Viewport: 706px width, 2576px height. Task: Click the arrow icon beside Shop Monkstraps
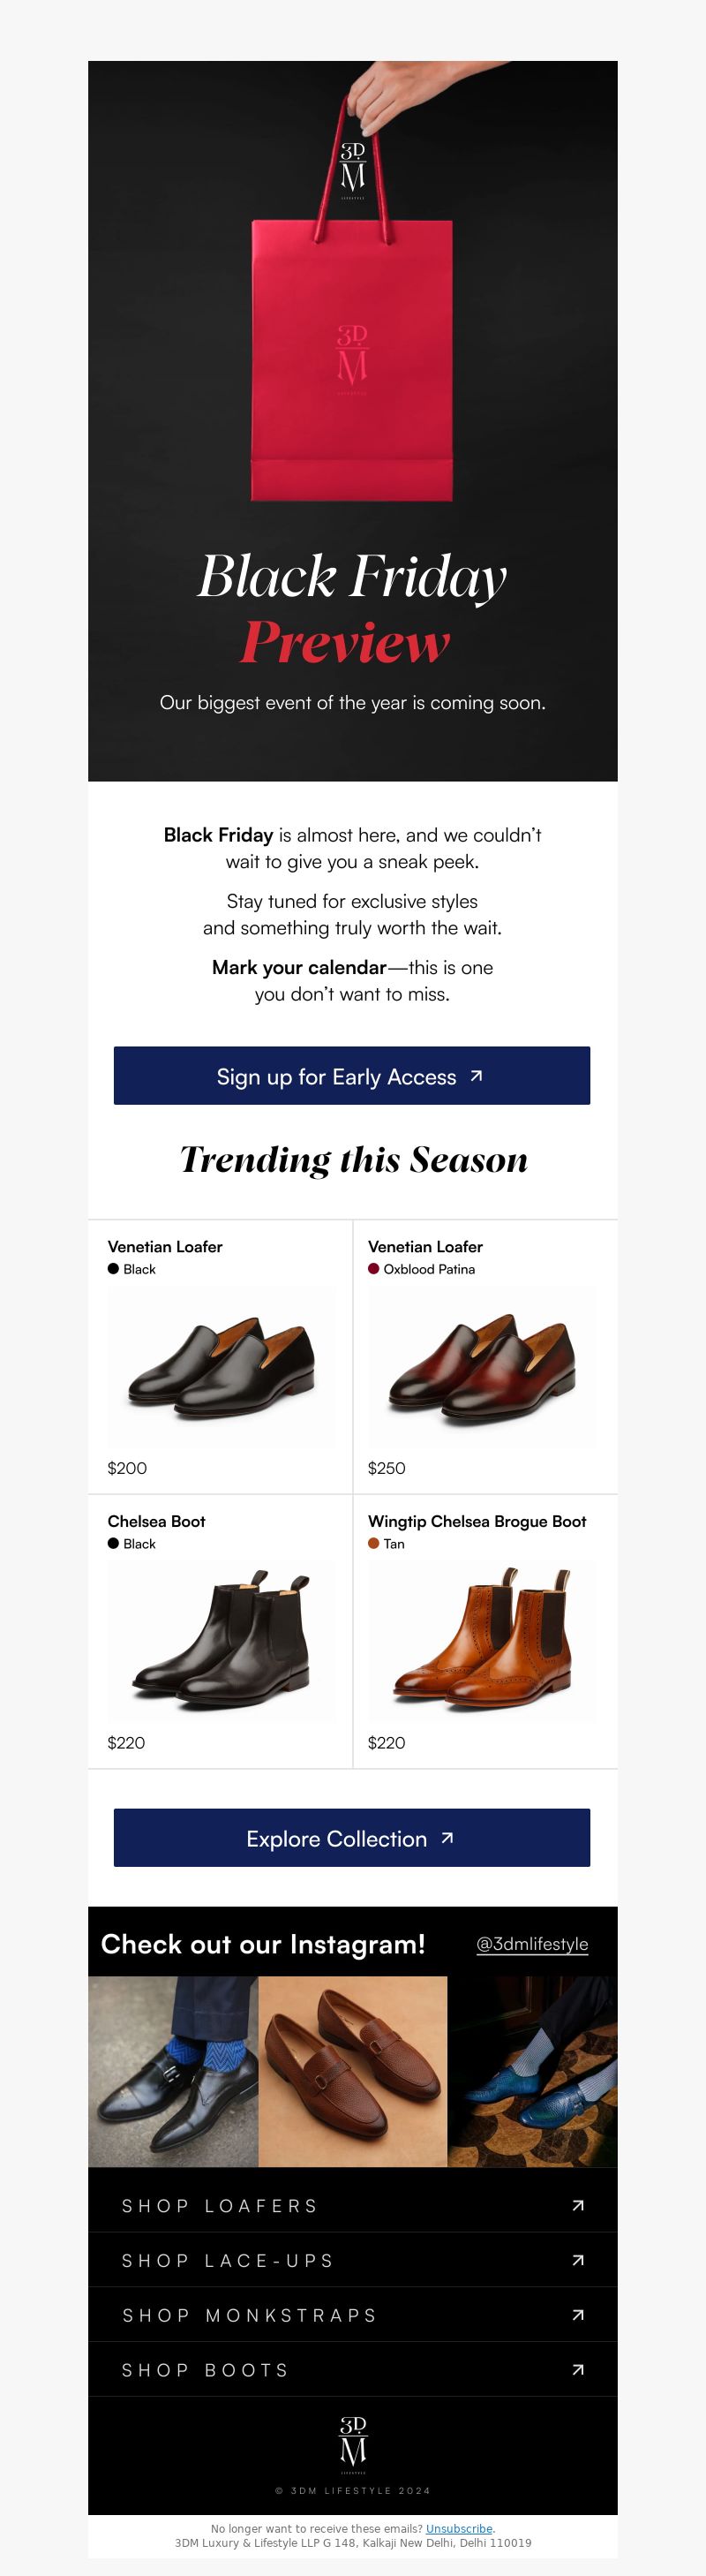(x=578, y=2315)
